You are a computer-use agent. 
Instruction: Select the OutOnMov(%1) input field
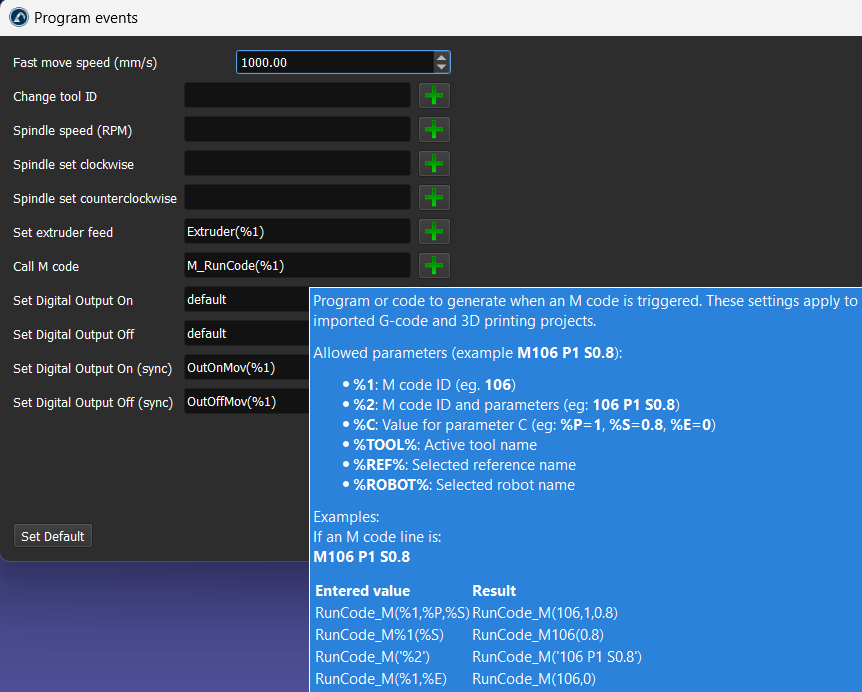(246, 368)
